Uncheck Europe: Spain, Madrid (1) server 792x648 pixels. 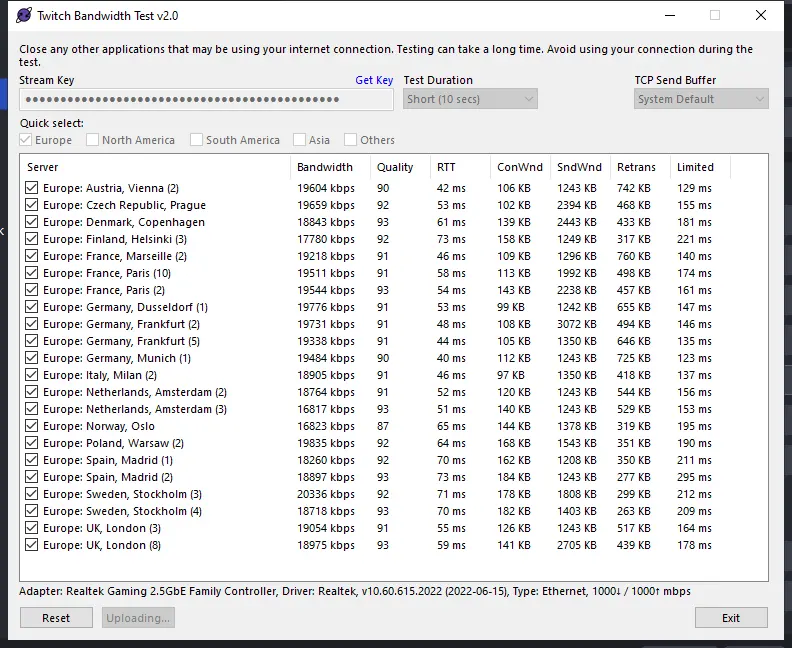point(31,460)
